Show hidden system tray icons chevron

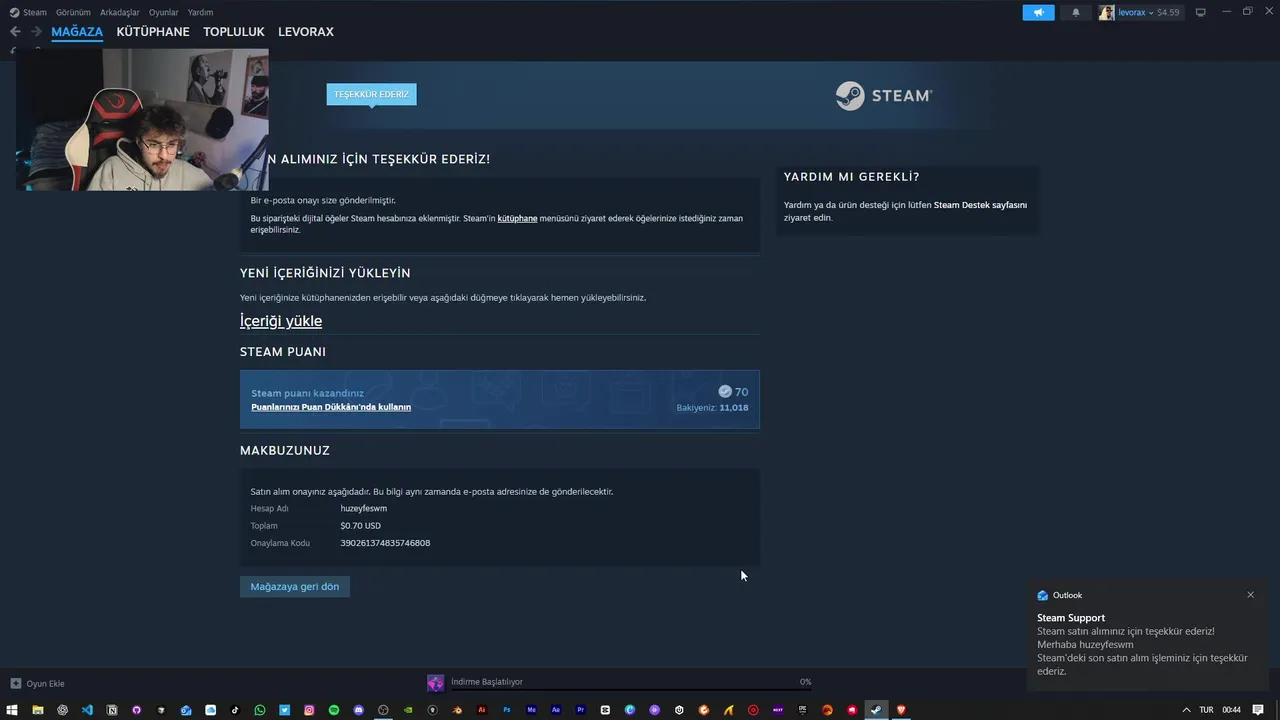[1185, 710]
